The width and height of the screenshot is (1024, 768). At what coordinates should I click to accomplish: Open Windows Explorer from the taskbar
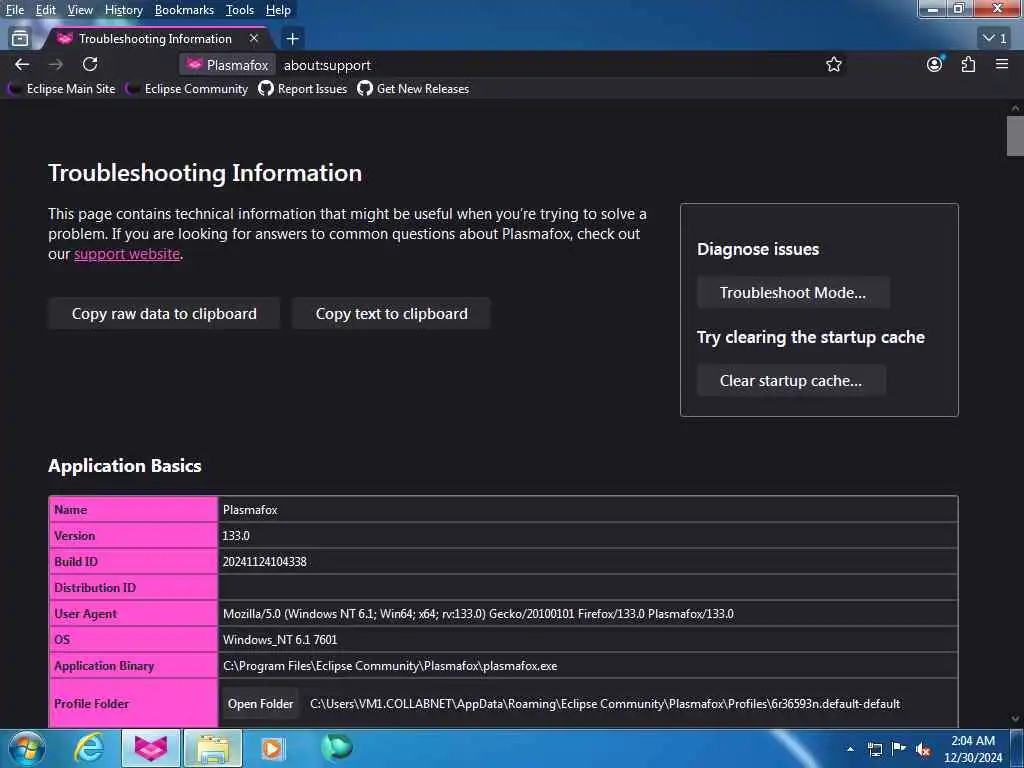(214, 748)
